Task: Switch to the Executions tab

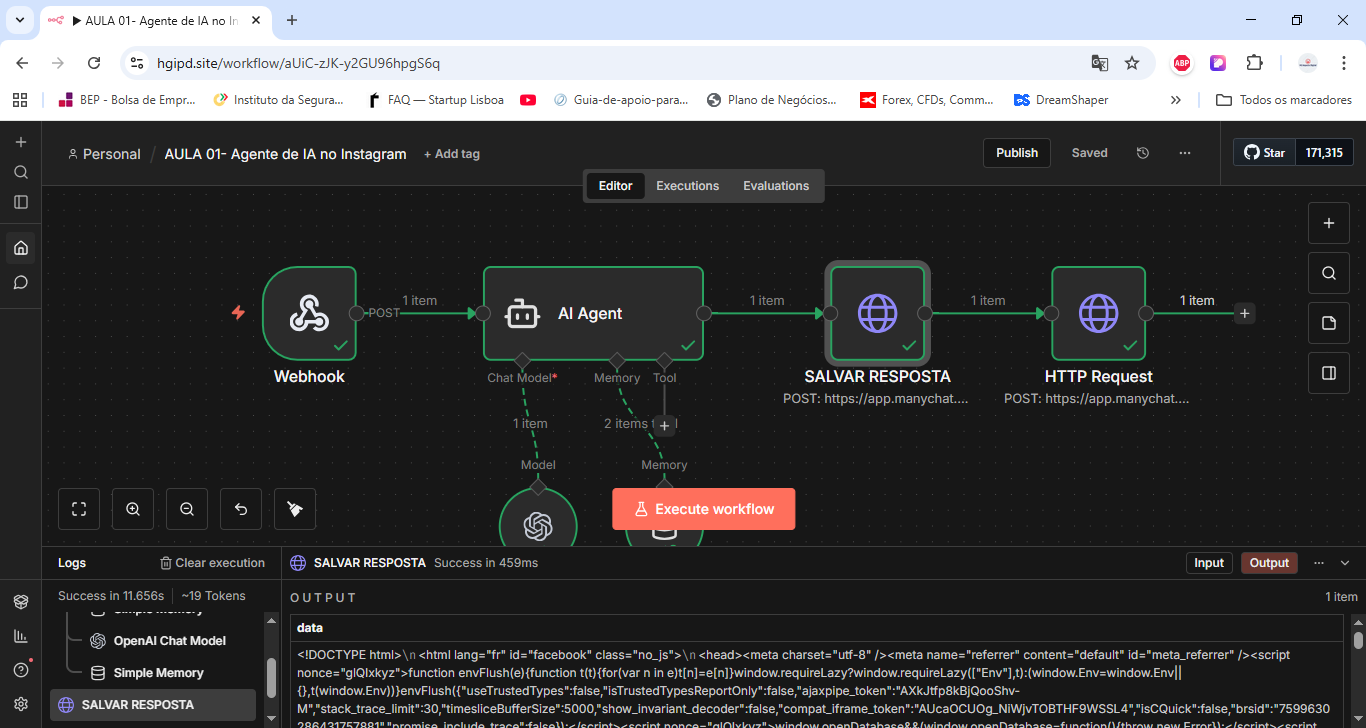Action: tap(687, 186)
